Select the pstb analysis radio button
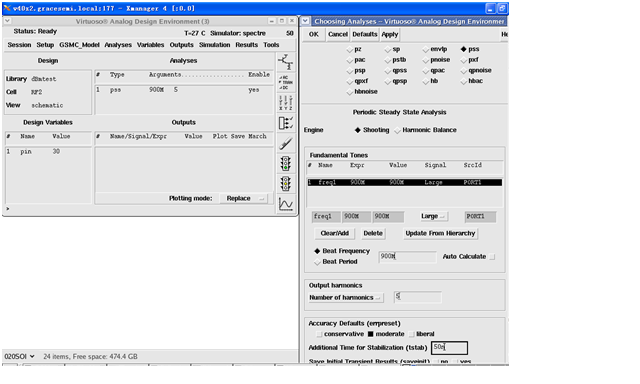The width and height of the screenshot is (640, 384). [388, 60]
